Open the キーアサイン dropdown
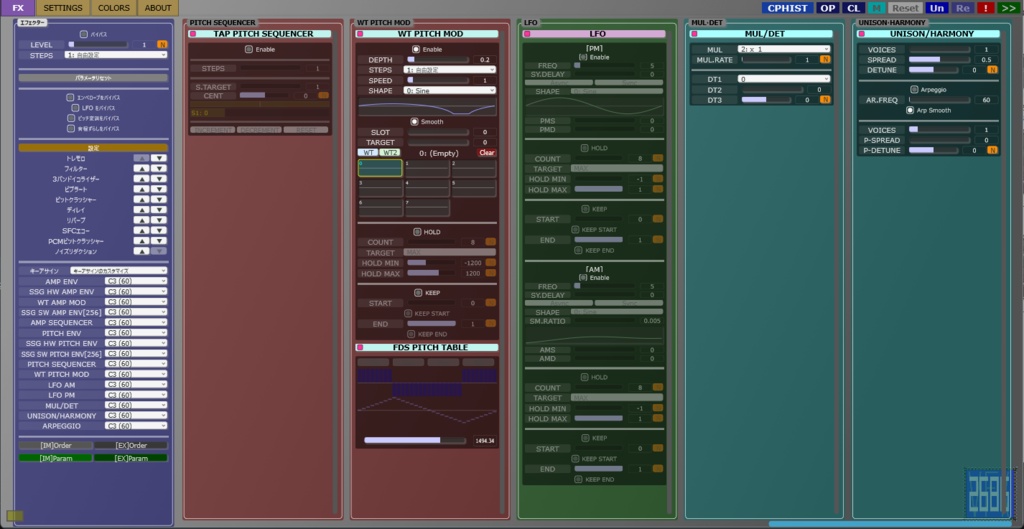The image size is (1024, 529). [119, 270]
